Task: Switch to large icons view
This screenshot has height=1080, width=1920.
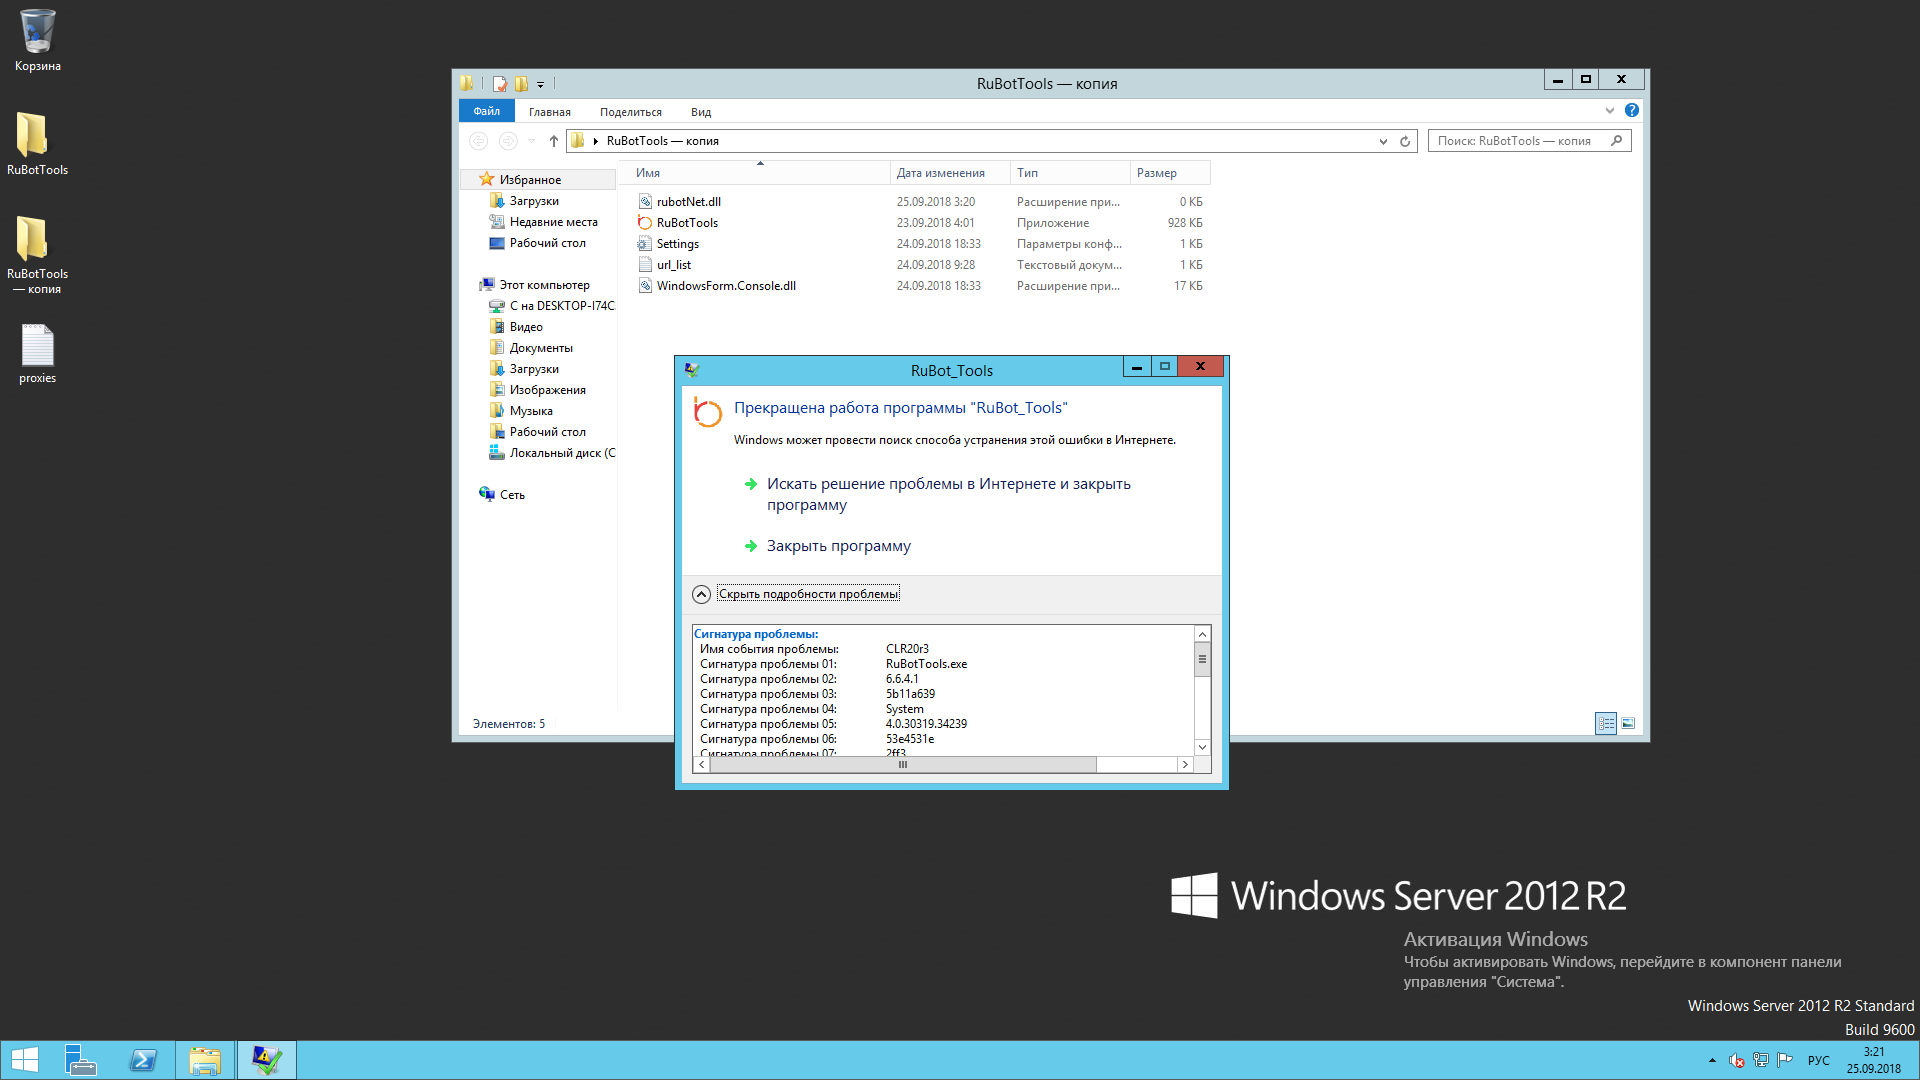Action: 1628,723
